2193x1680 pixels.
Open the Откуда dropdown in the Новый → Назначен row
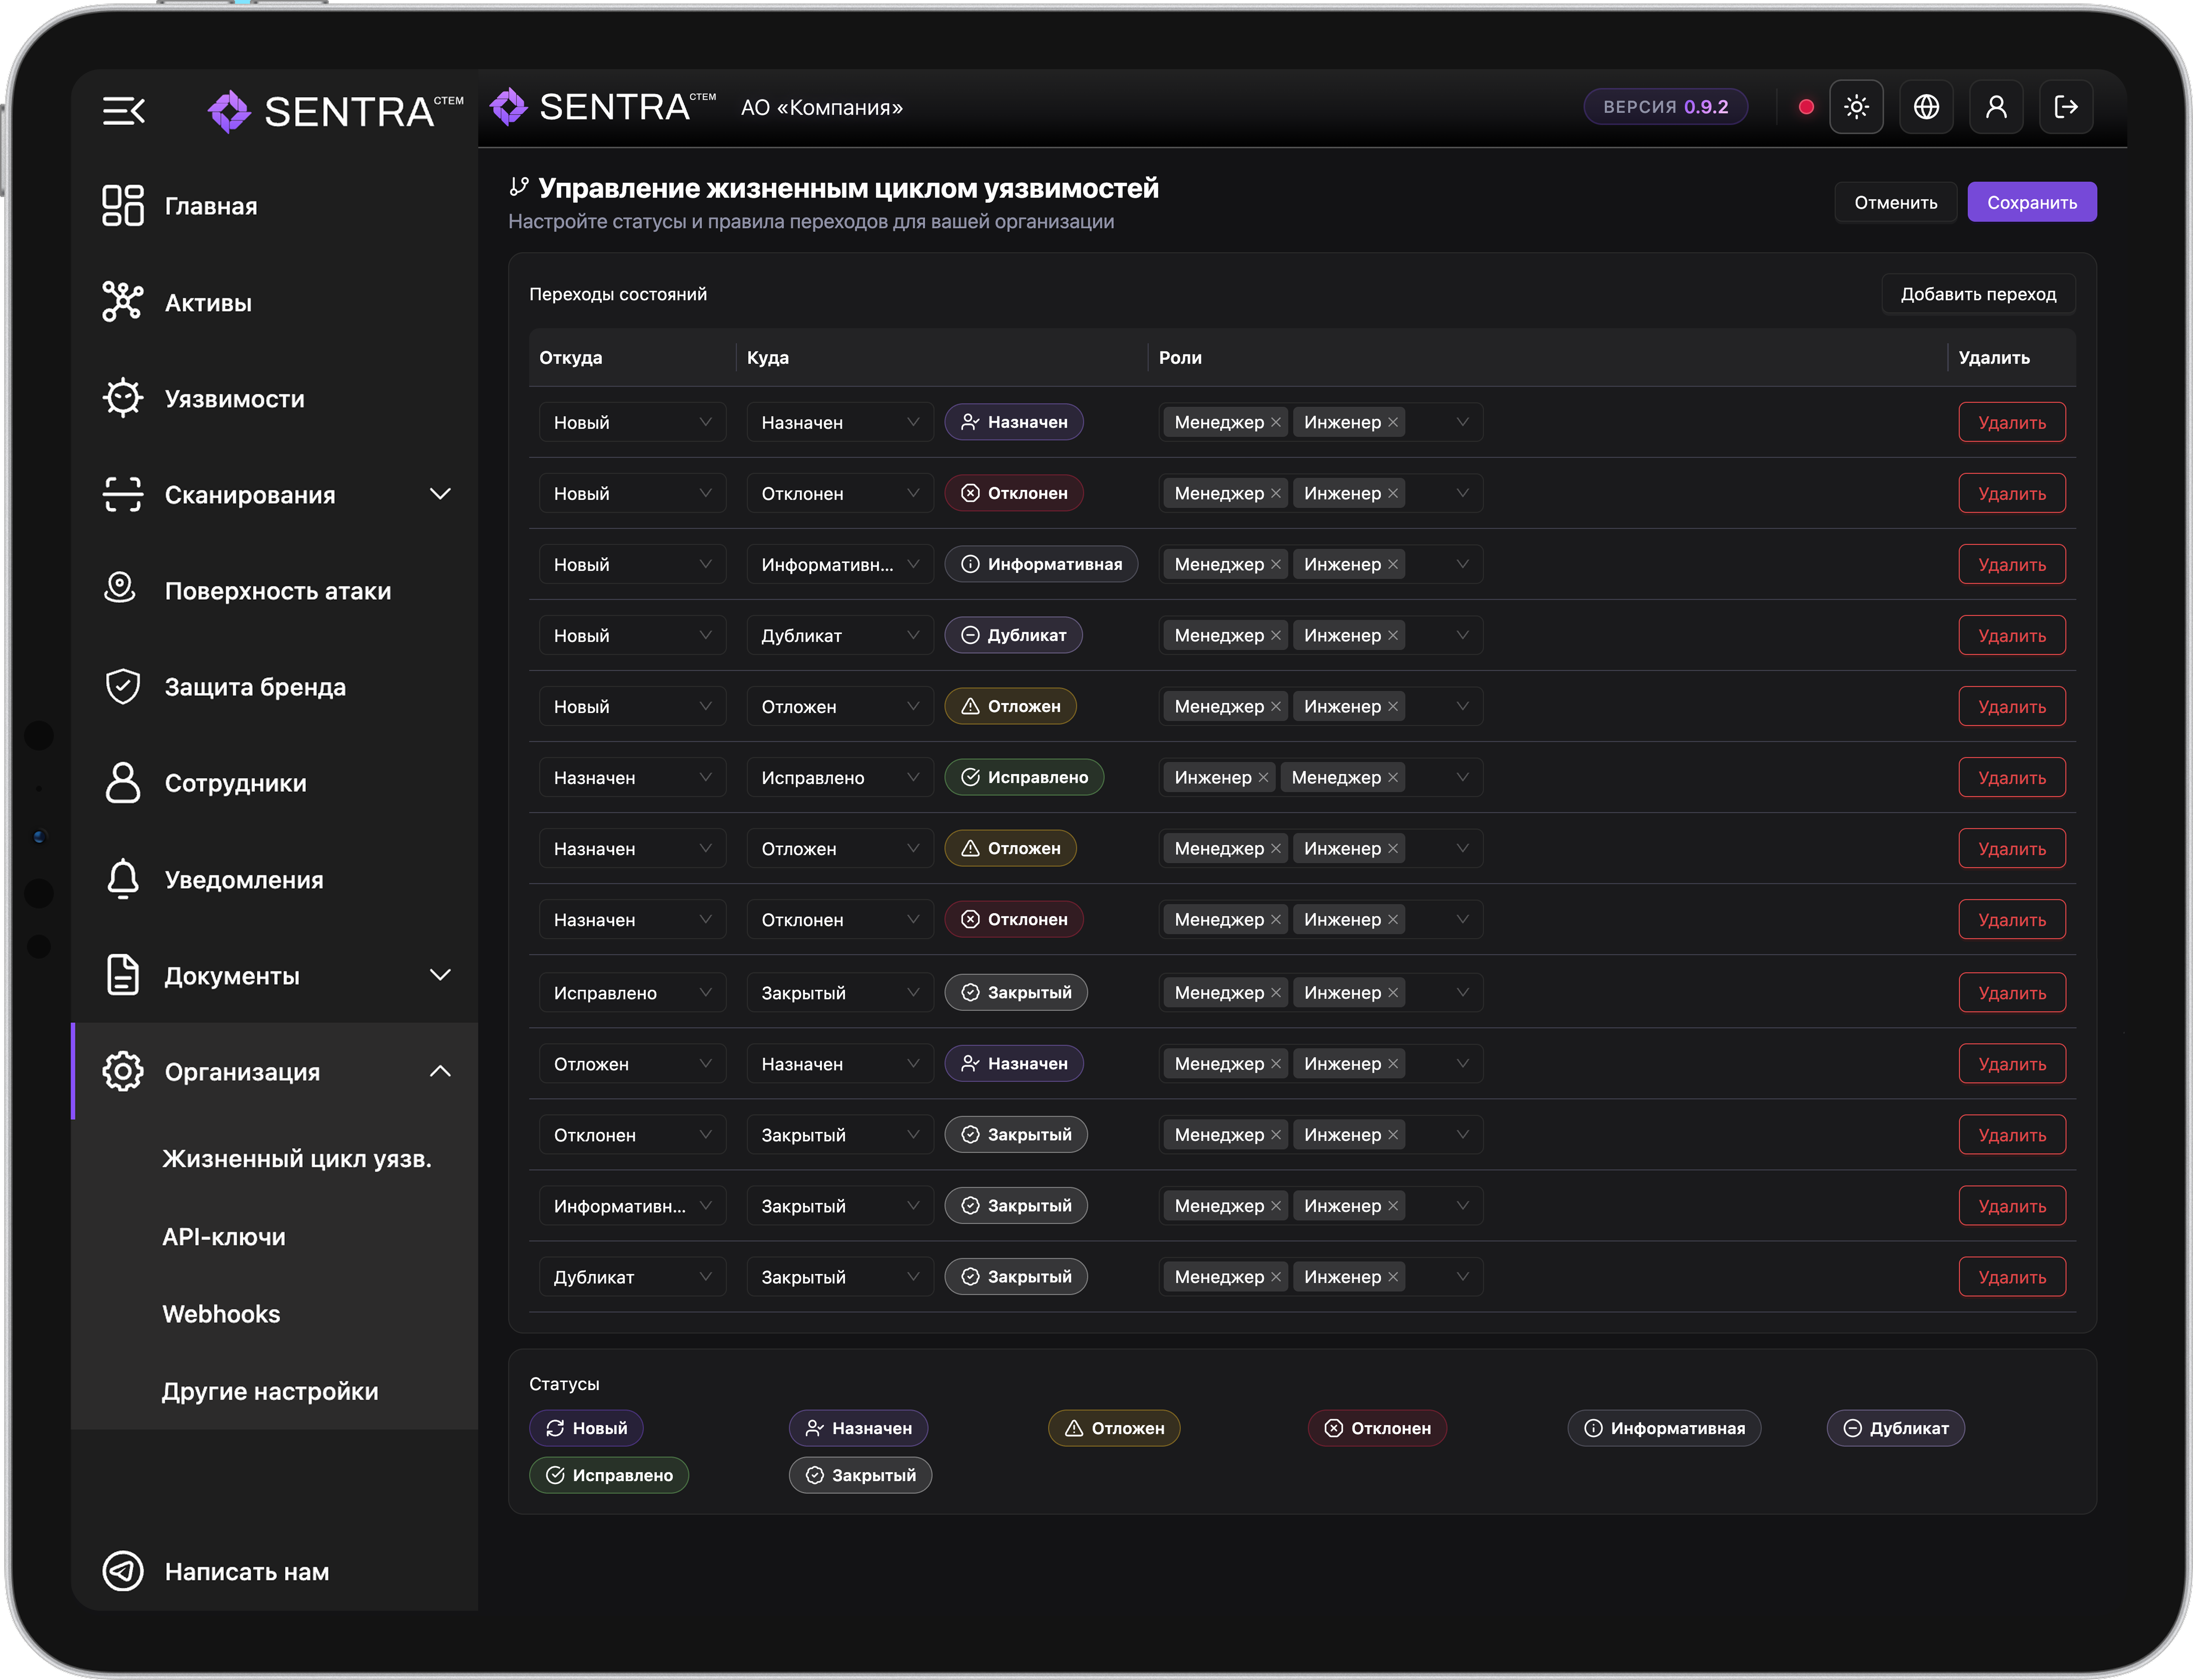632,422
